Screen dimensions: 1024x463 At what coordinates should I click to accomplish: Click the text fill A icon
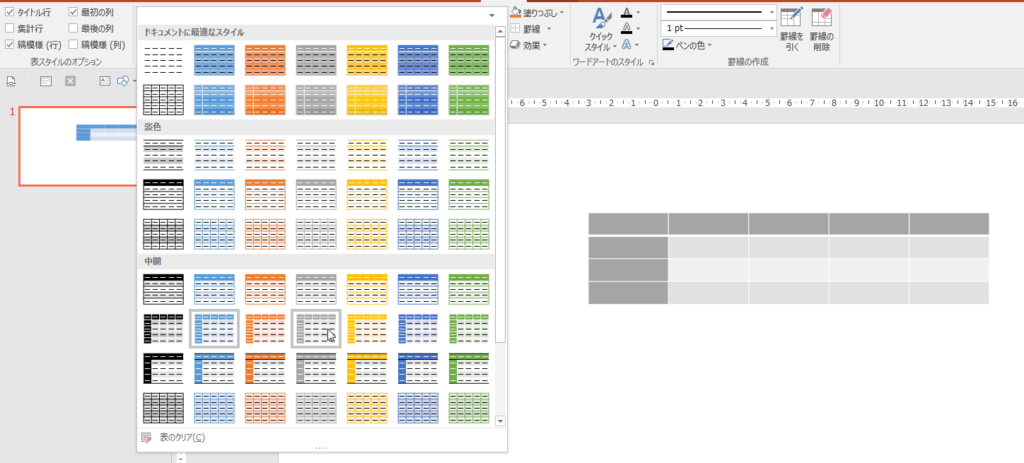[x=628, y=12]
